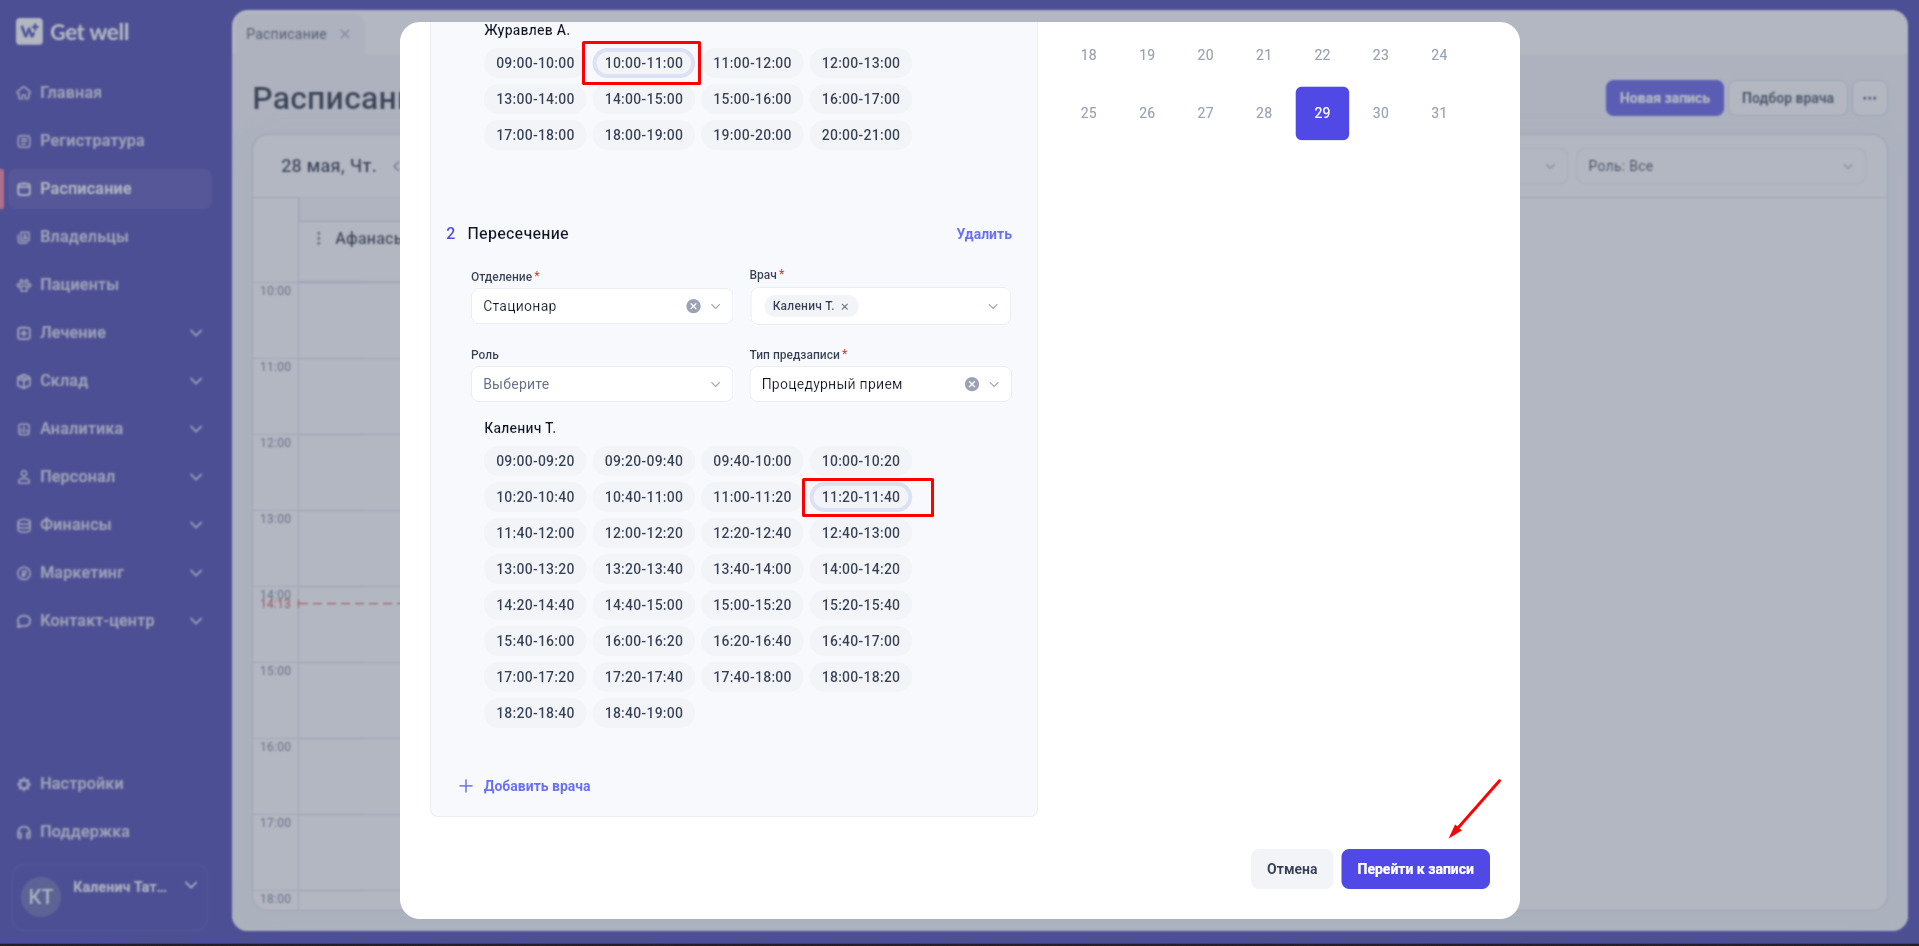Expand the Врач dropdown arrow
The image size is (1919, 946).
click(x=992, y=306)
